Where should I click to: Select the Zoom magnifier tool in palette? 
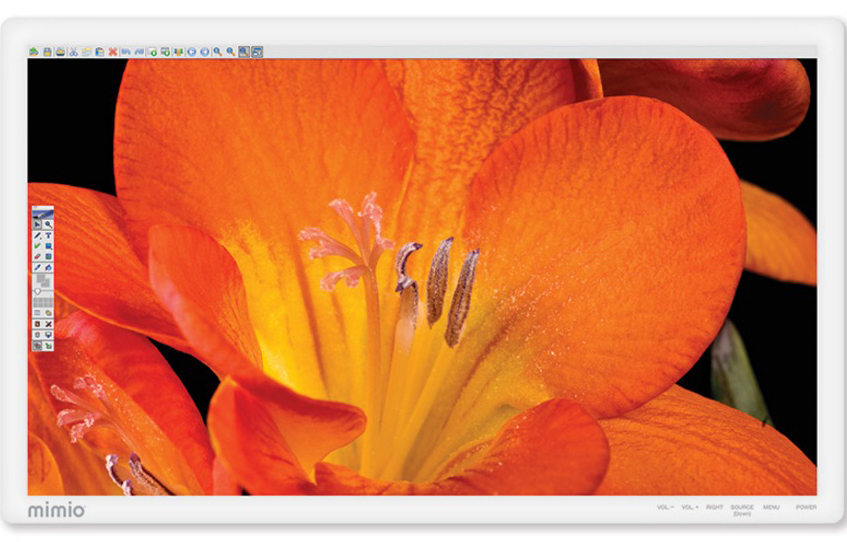[48, 224]
